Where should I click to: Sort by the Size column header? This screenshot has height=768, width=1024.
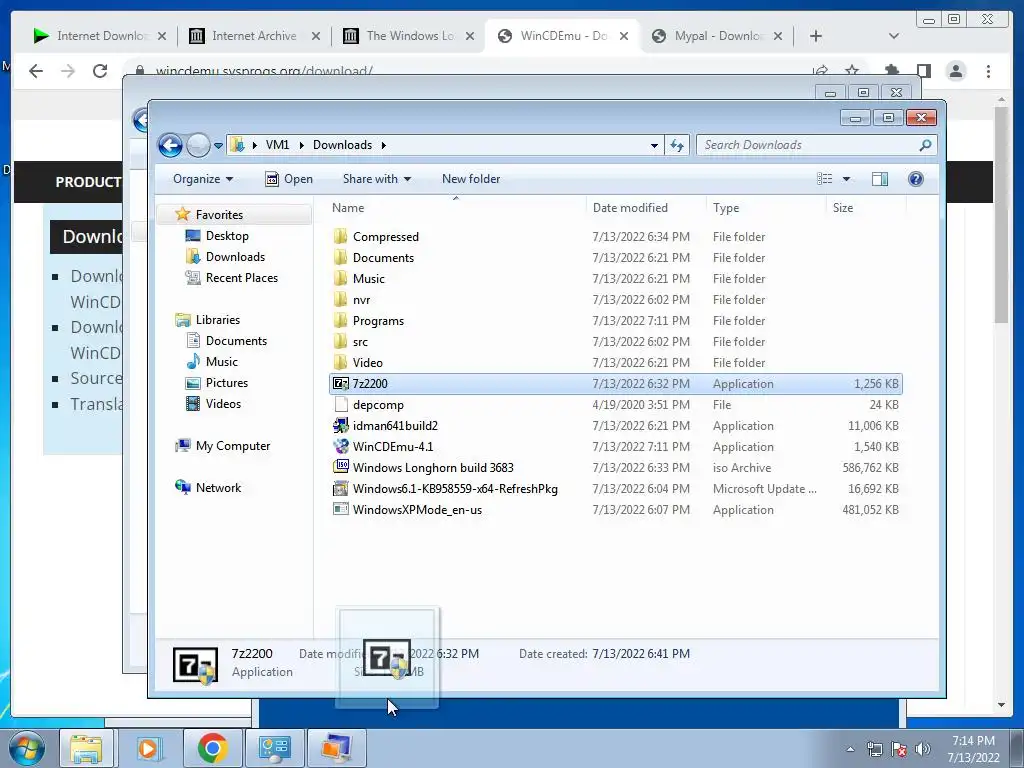(842, 208)
